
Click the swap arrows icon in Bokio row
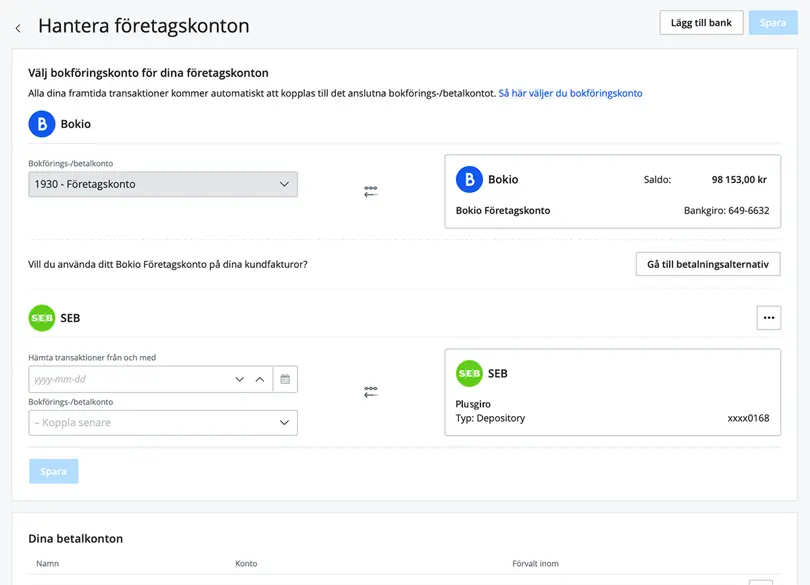pyautogui.click(x=370, y=191)
